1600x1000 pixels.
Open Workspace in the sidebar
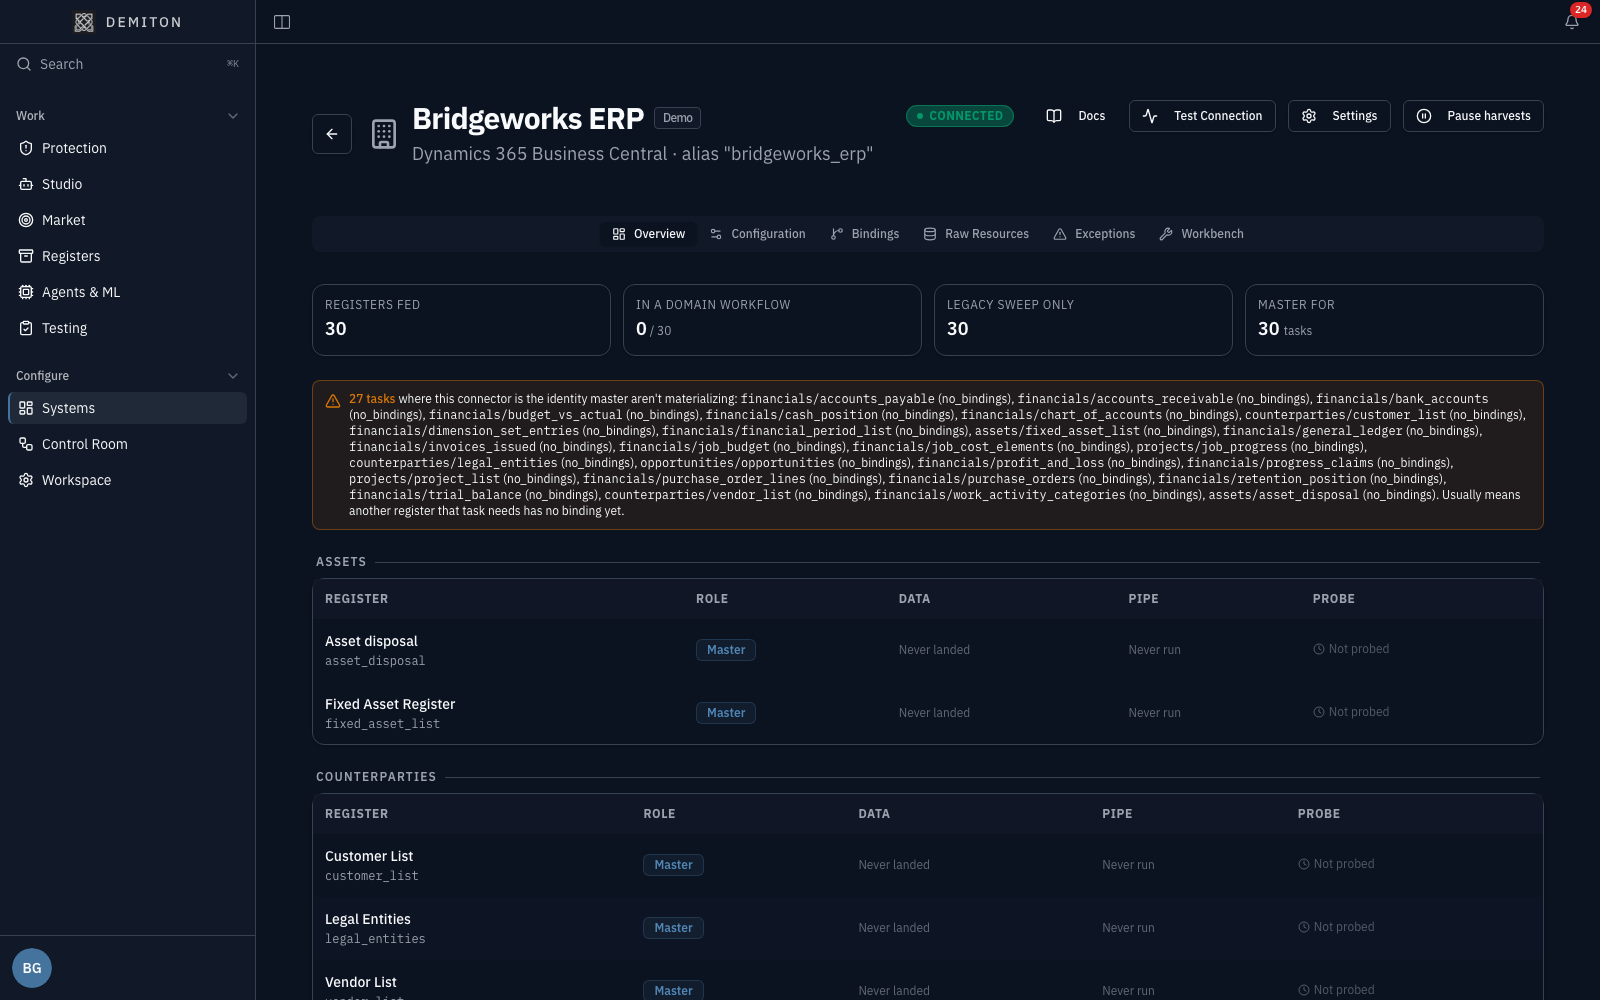tap(128, 480)
